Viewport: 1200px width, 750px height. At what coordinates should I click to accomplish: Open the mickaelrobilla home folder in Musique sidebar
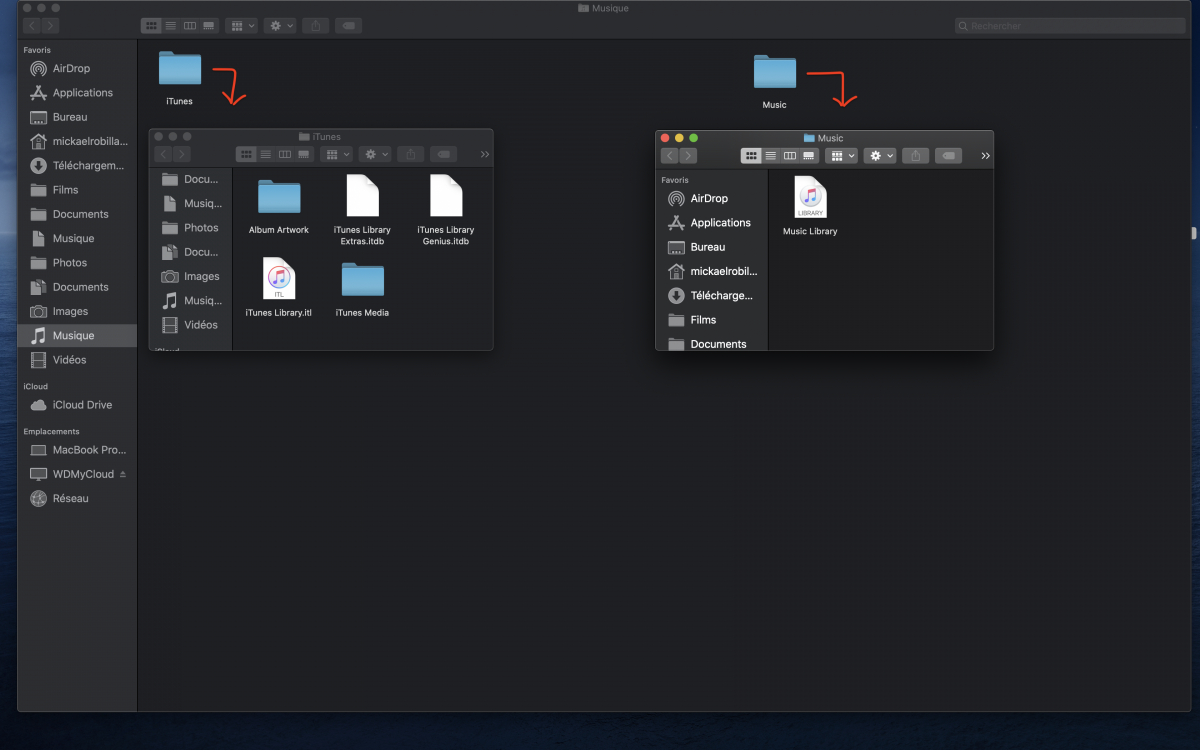90,141
